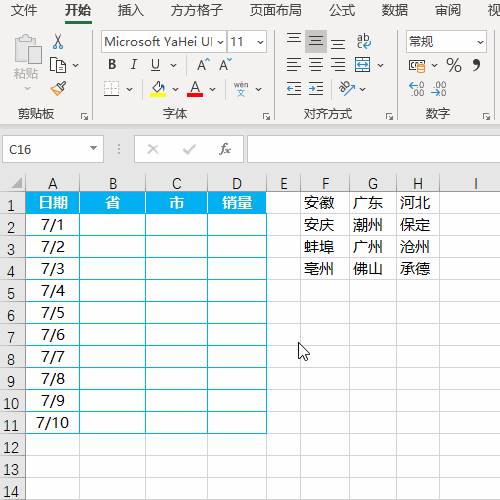The height and width of the screenshot is (500, 500).
Task: Expand the font size dropdown
Action: 260,42
